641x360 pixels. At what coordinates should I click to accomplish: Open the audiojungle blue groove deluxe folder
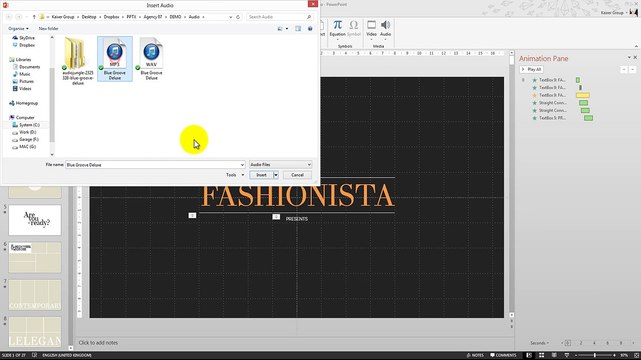pyautogui.click(x=78, y=61)
